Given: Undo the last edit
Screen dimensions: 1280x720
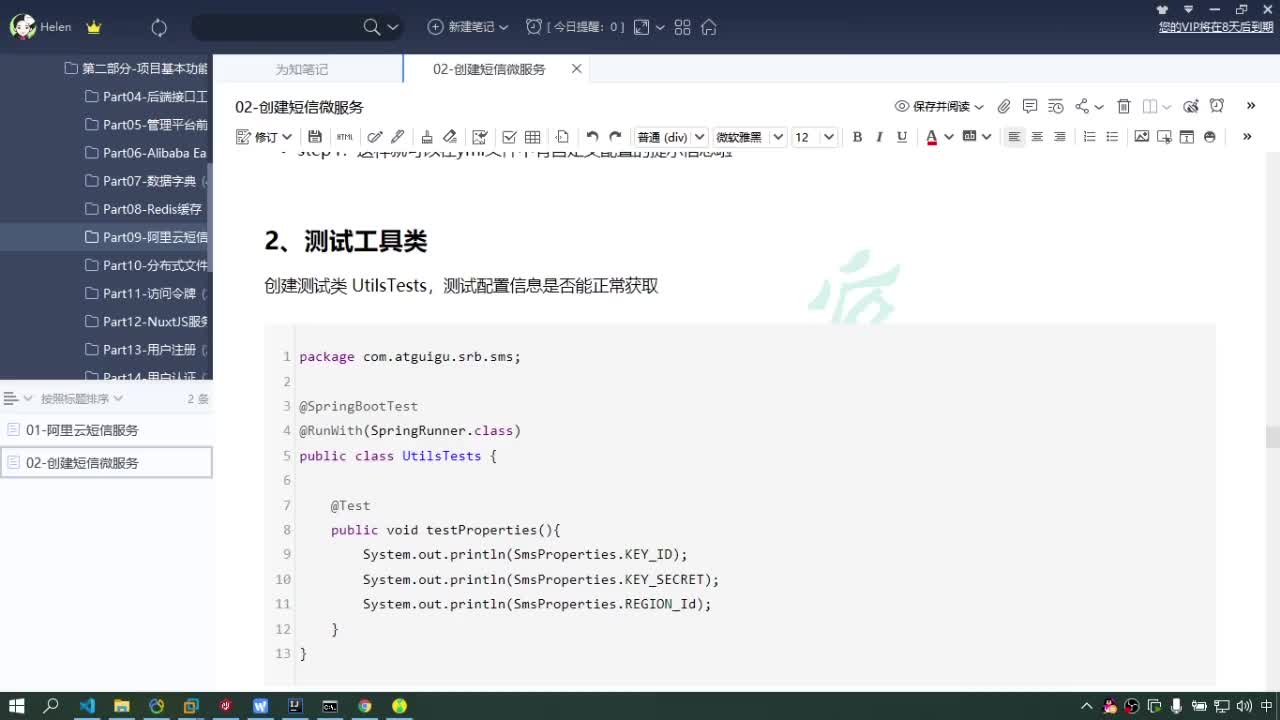Looking at the screenshot, I should 592,137.
